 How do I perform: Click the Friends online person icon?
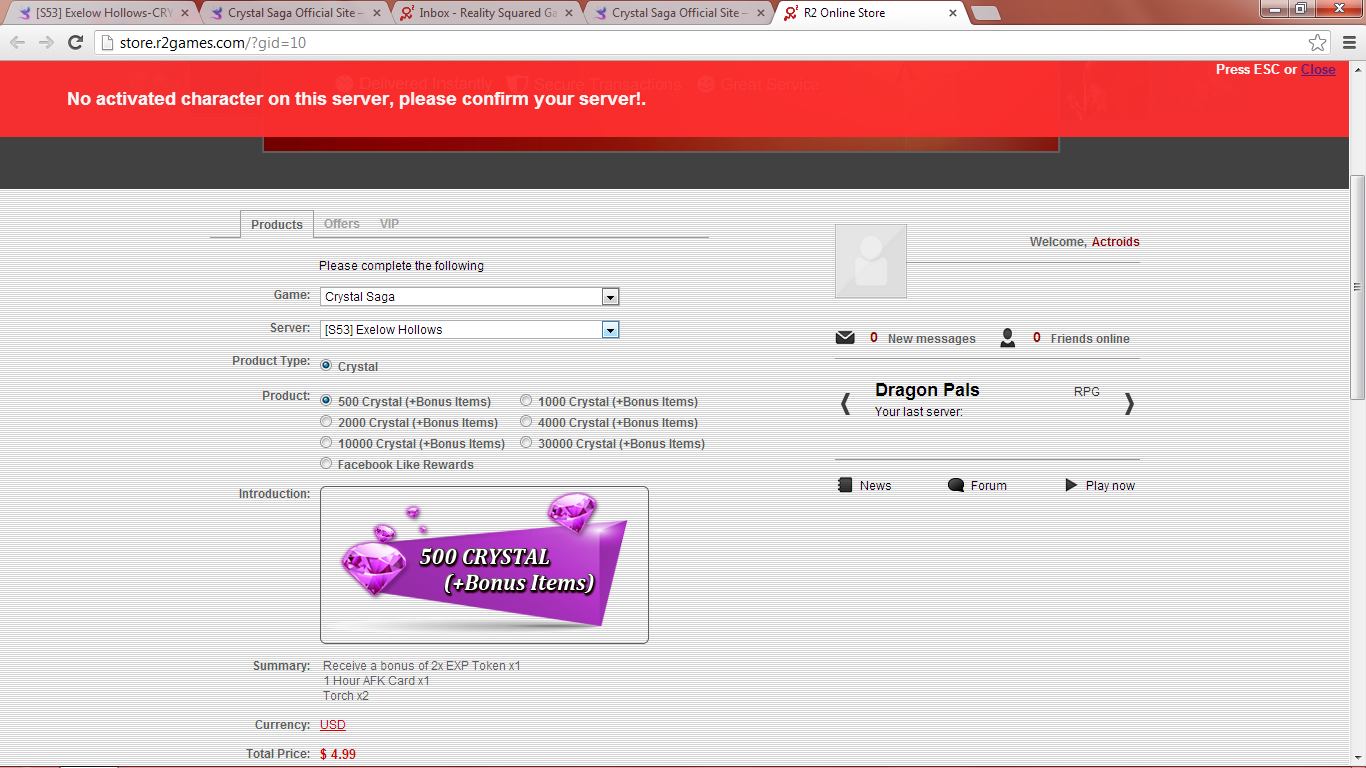click(1007, 338)
